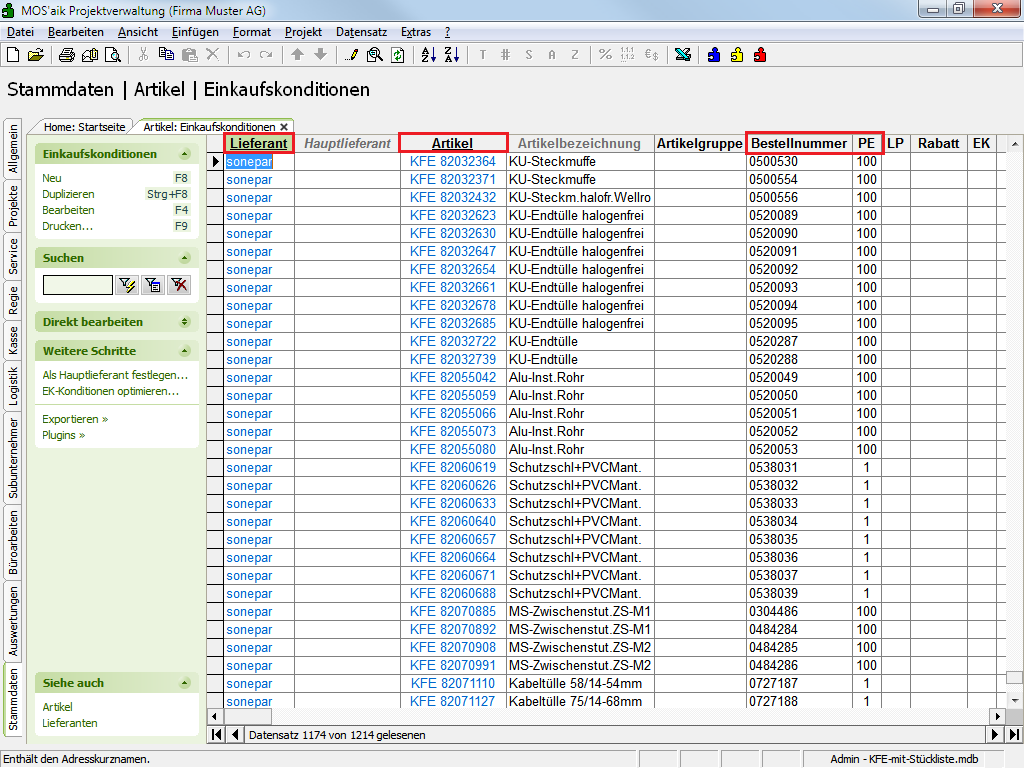The height and width of the screenshot is (768, 1024).
Task: Sort ascending with the A-Z icon
Action: [428, 55]
